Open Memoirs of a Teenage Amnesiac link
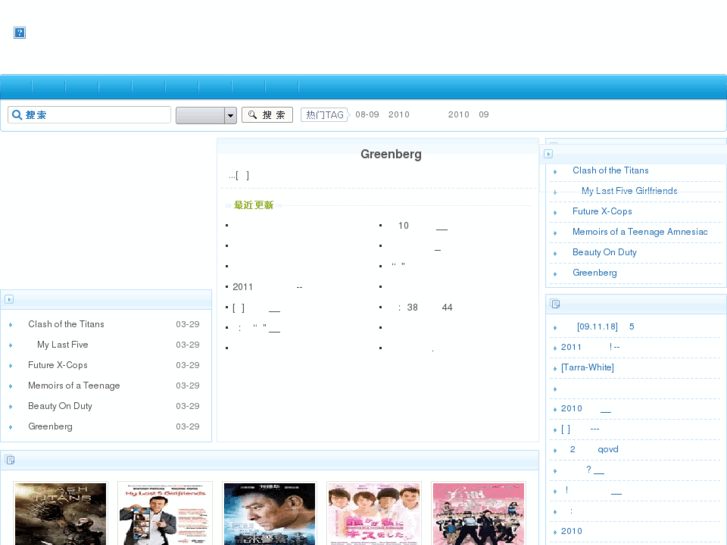727x545 pixels. [640, 231]
